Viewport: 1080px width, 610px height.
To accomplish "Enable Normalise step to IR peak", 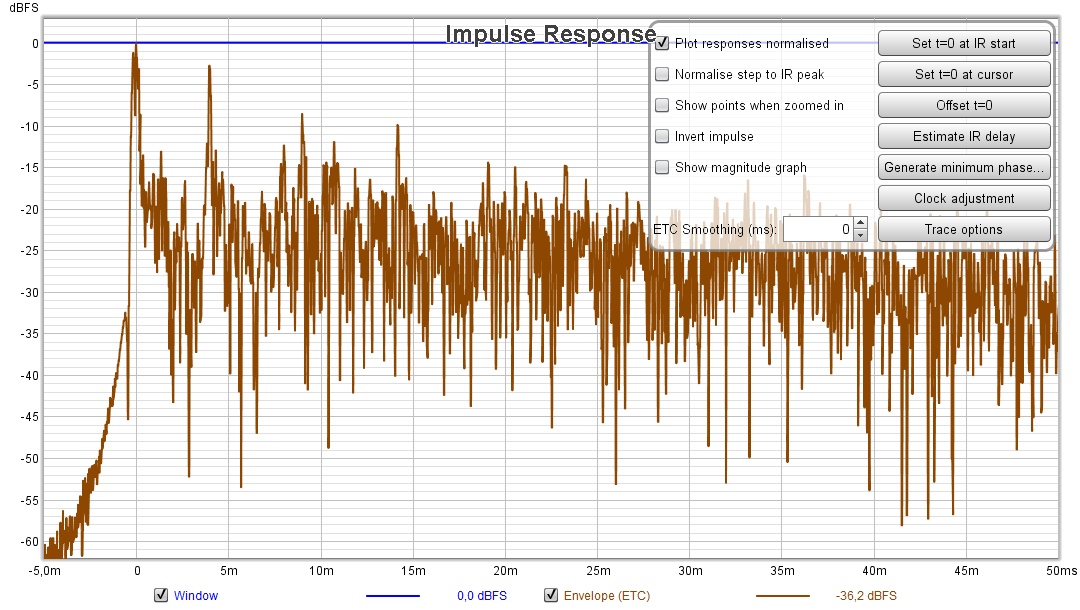I will [x=662, y=75].
